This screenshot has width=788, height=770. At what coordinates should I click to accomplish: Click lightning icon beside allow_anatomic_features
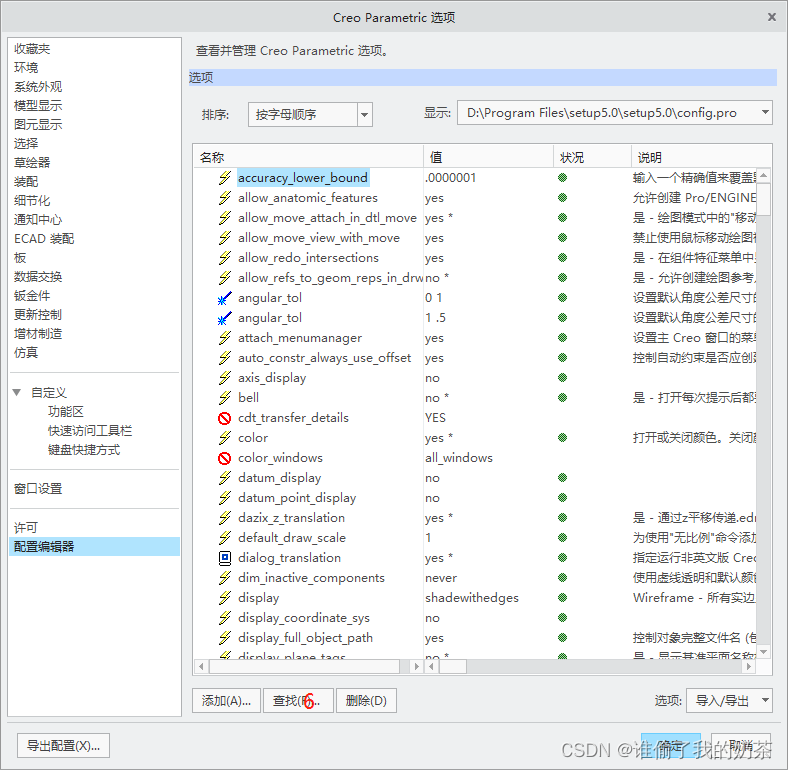click(225, 198)
